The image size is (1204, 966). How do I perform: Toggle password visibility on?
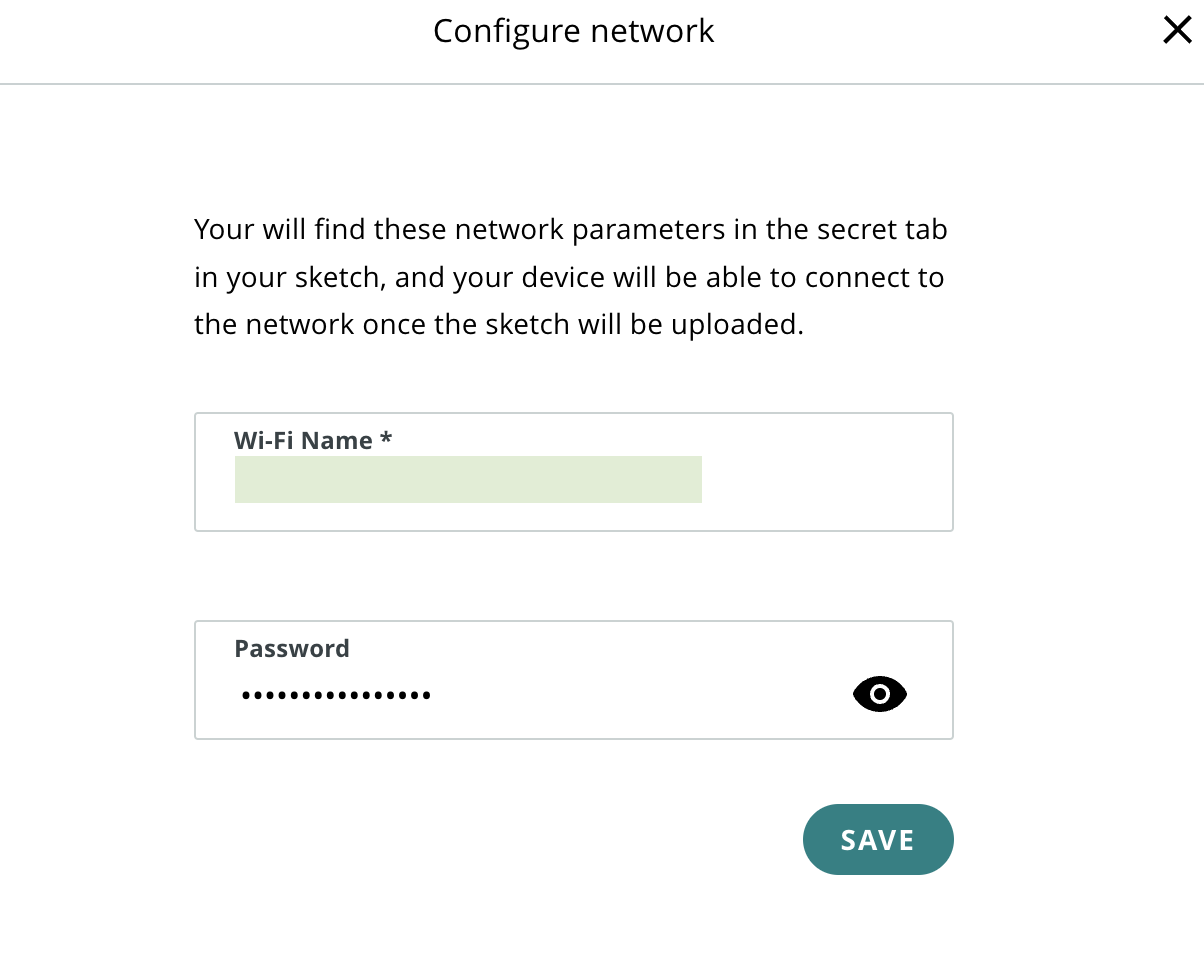pos(880,694)
